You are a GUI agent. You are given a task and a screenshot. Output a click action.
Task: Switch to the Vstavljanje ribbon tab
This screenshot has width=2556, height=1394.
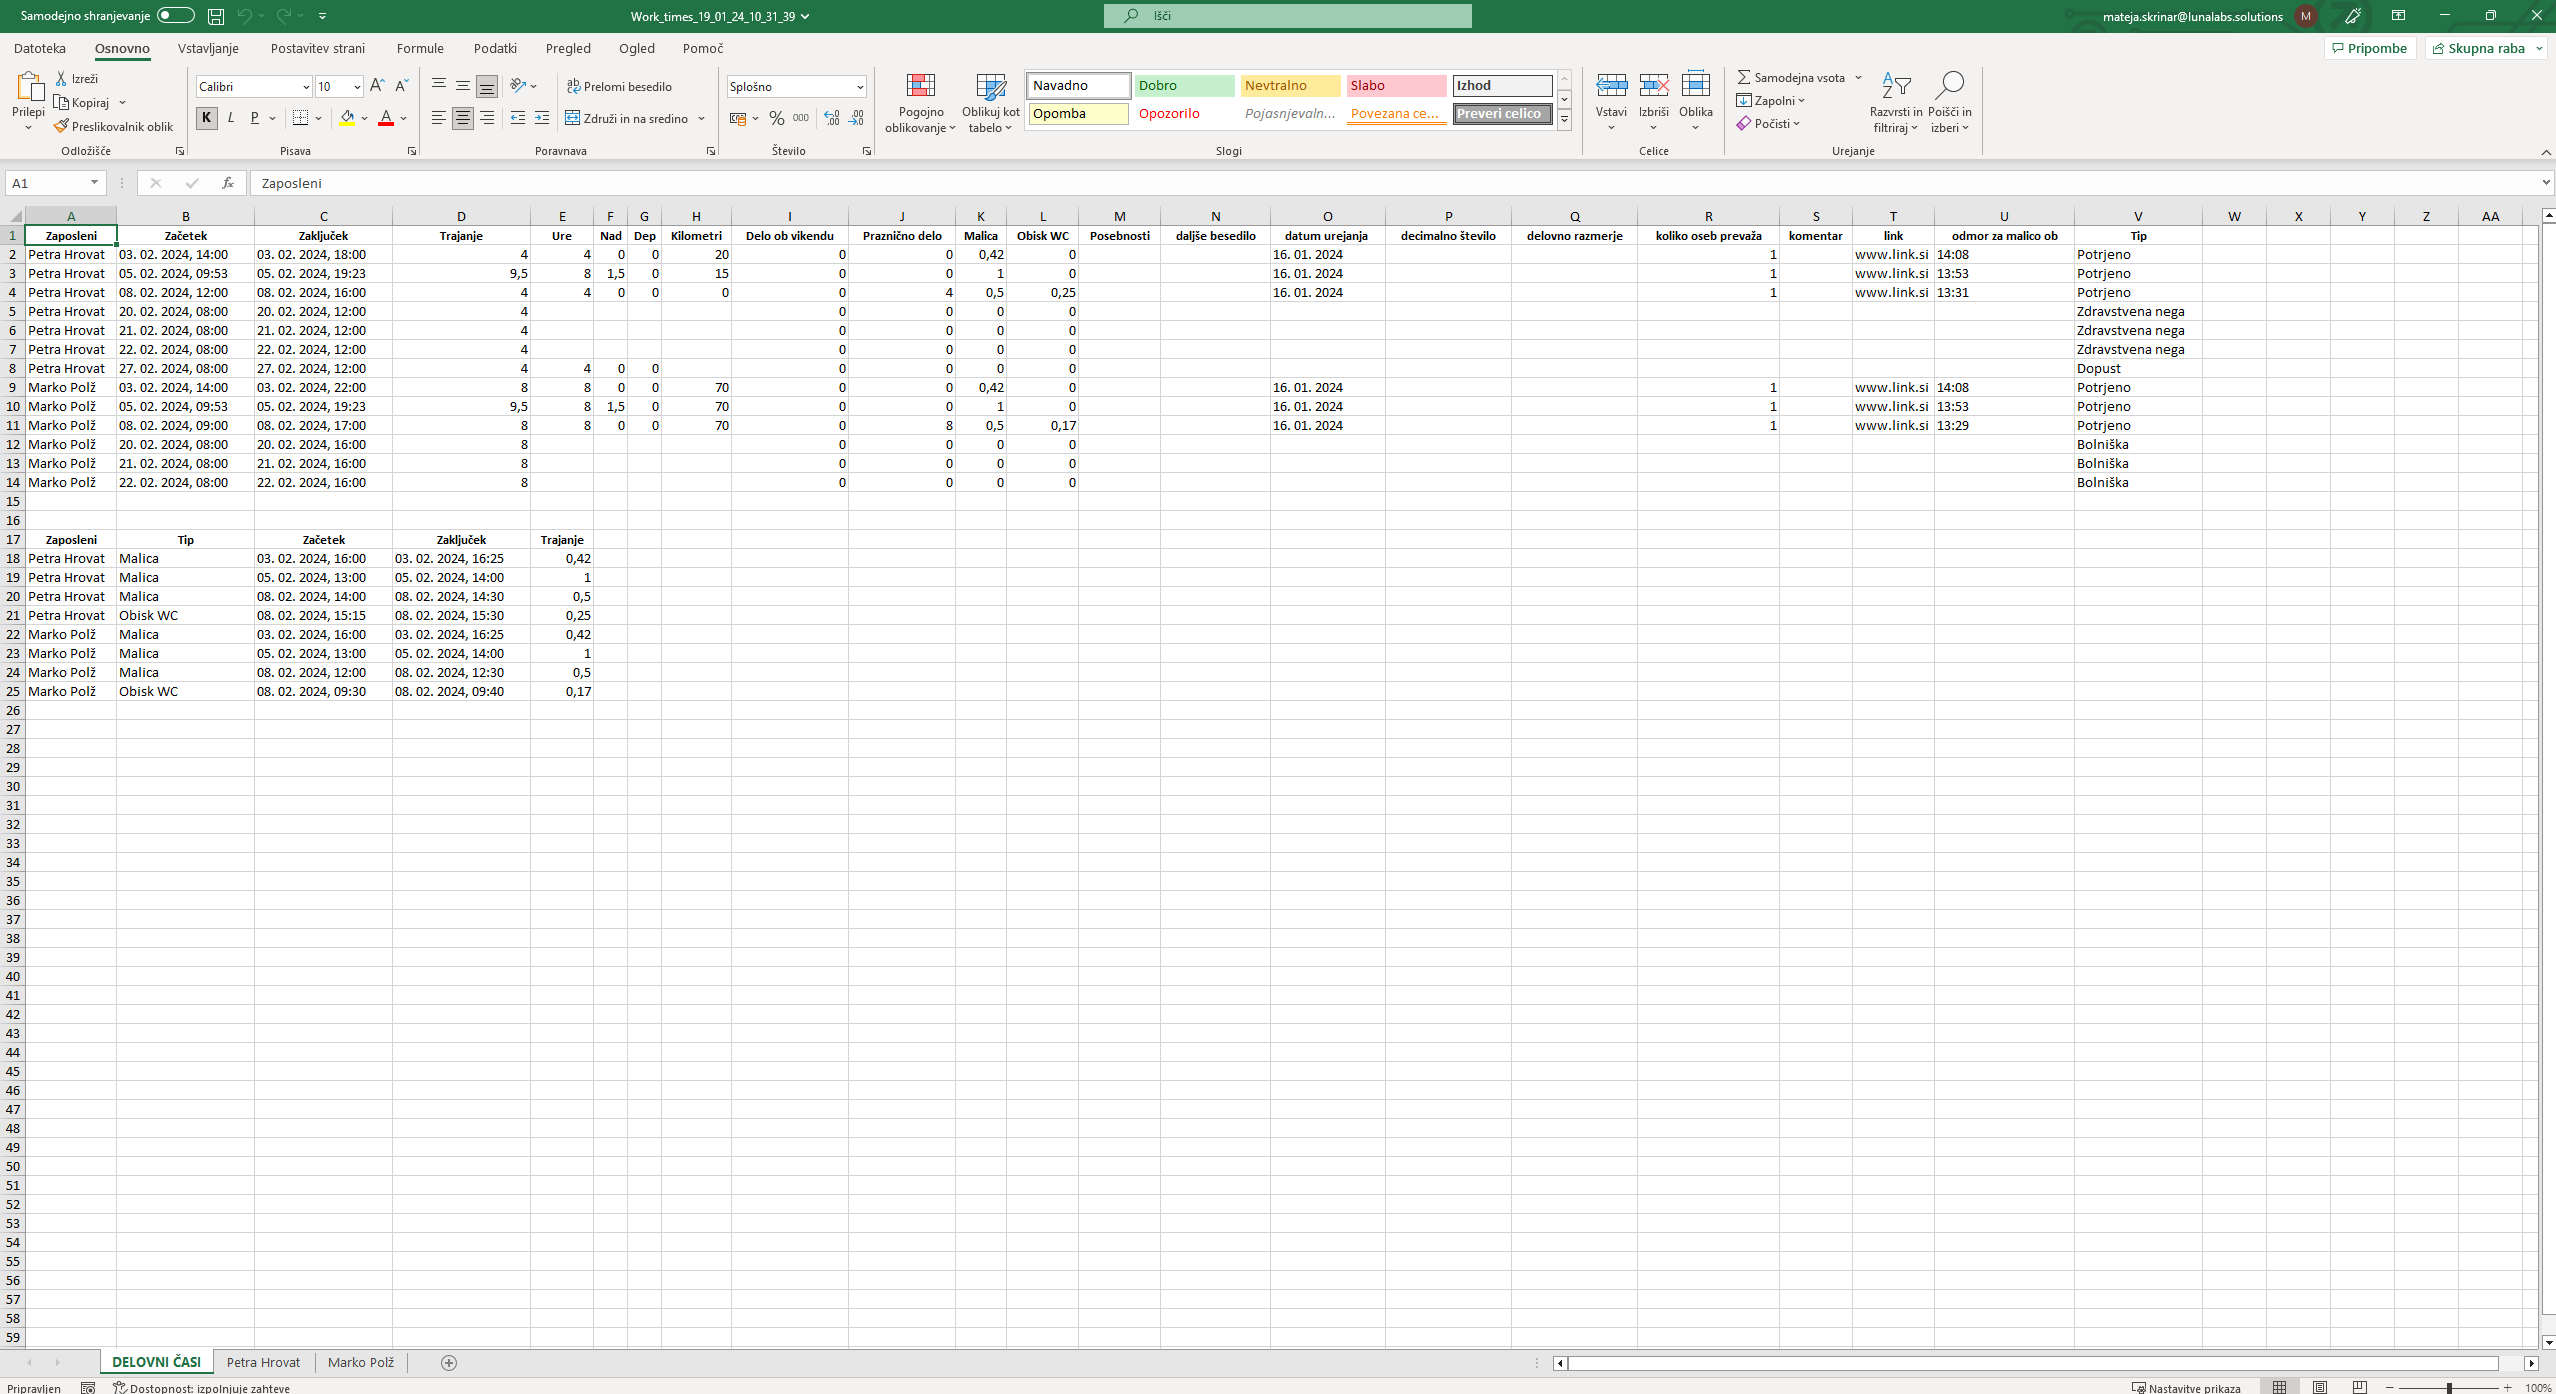pos(208,48)
